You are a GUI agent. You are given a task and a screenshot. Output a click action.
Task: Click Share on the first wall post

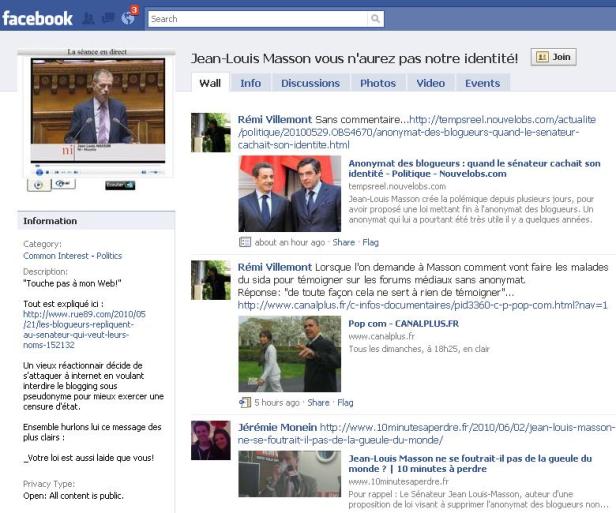tap(343, 242)
